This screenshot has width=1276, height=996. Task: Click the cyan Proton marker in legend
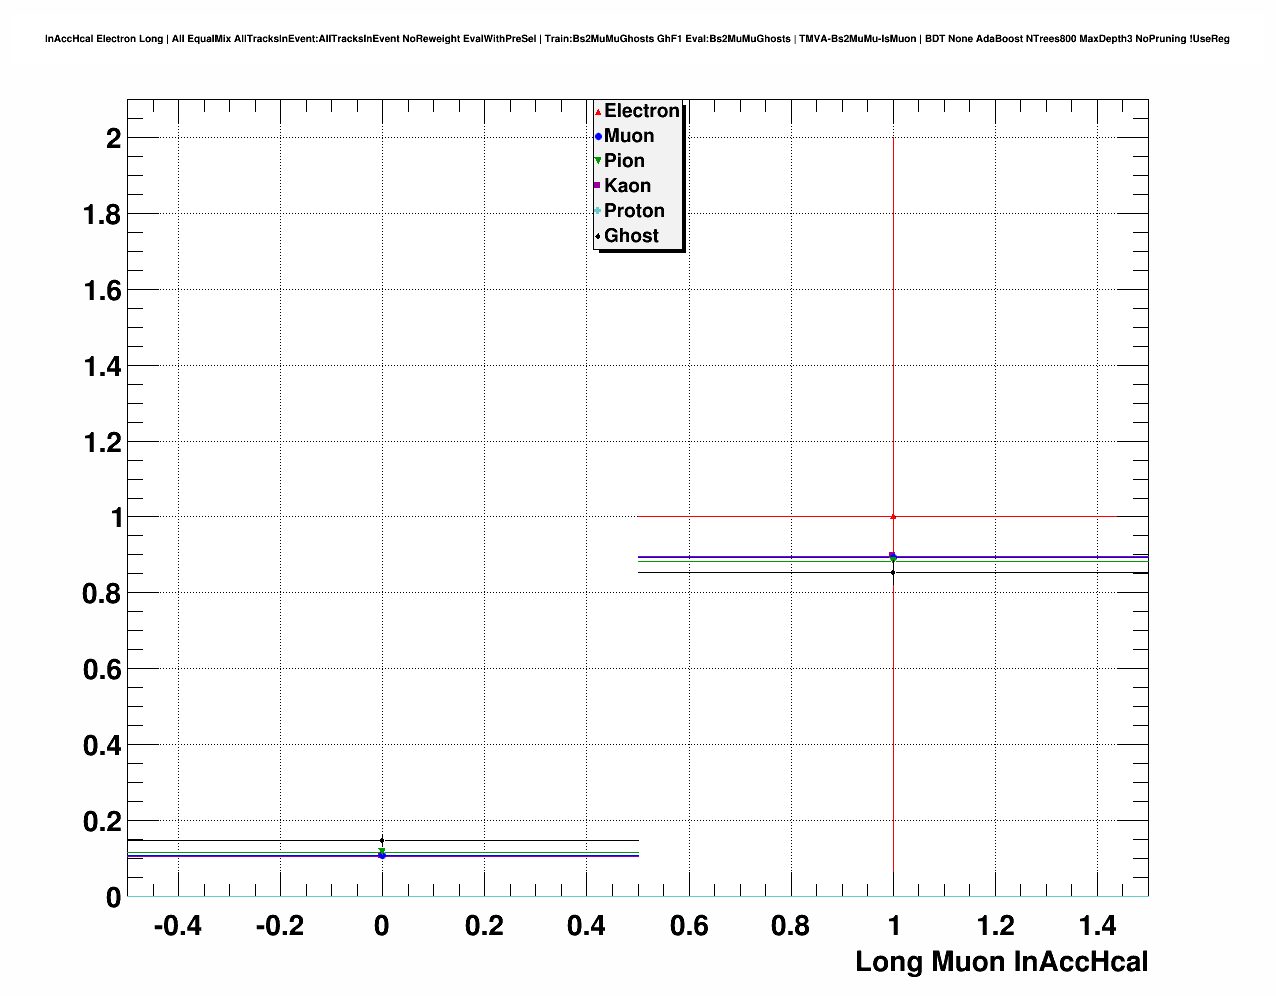tap(598, 211)
